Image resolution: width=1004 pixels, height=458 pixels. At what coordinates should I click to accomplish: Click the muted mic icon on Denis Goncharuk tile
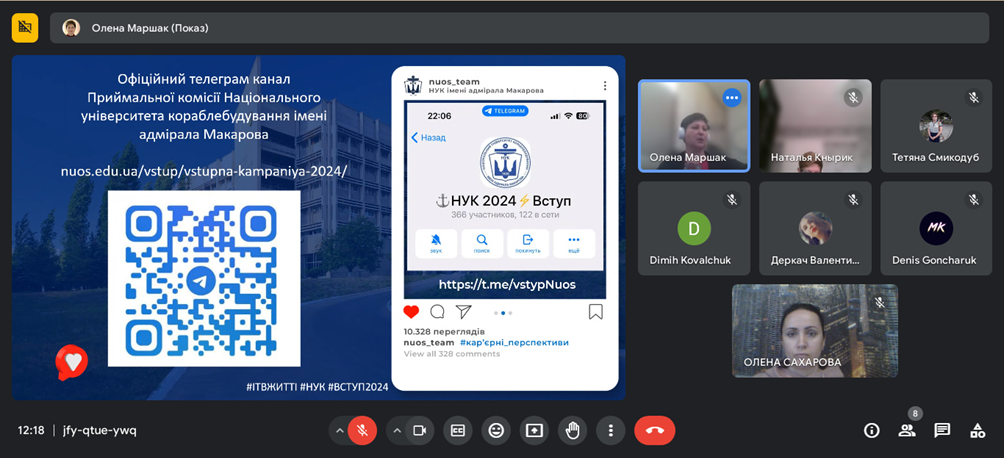point(973,200)
